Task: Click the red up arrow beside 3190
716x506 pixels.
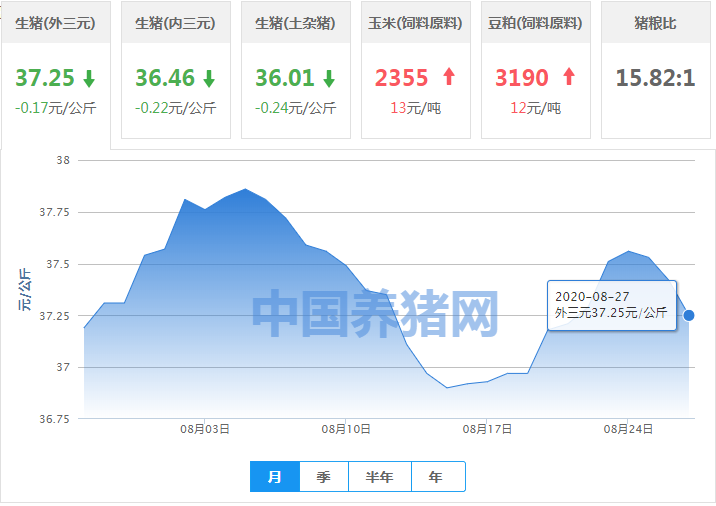Action: (569, 77)
